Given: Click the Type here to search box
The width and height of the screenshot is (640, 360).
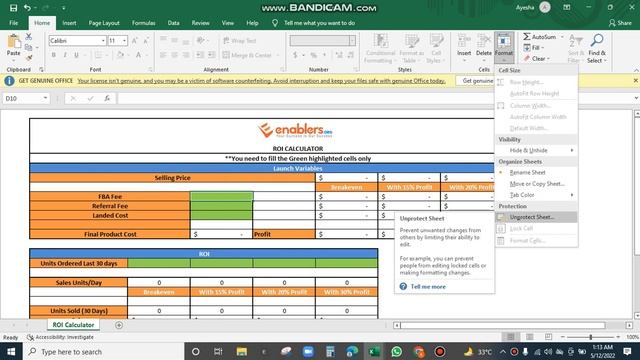Looking at the screenshot, I should tap(104, 351).
